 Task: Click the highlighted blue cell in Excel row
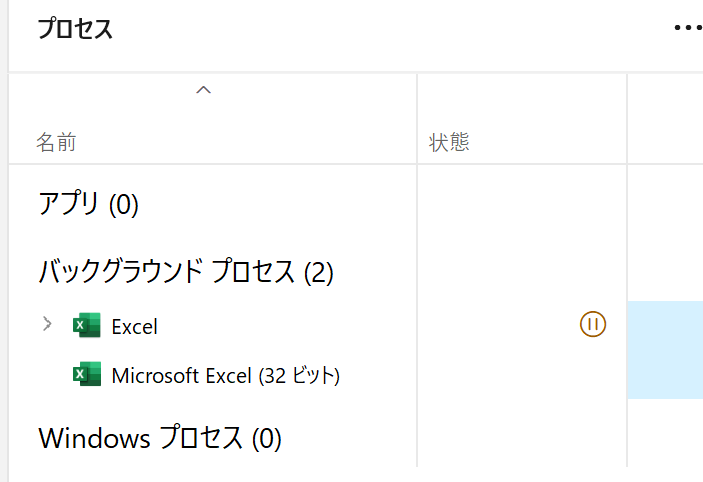click(665, 326)
